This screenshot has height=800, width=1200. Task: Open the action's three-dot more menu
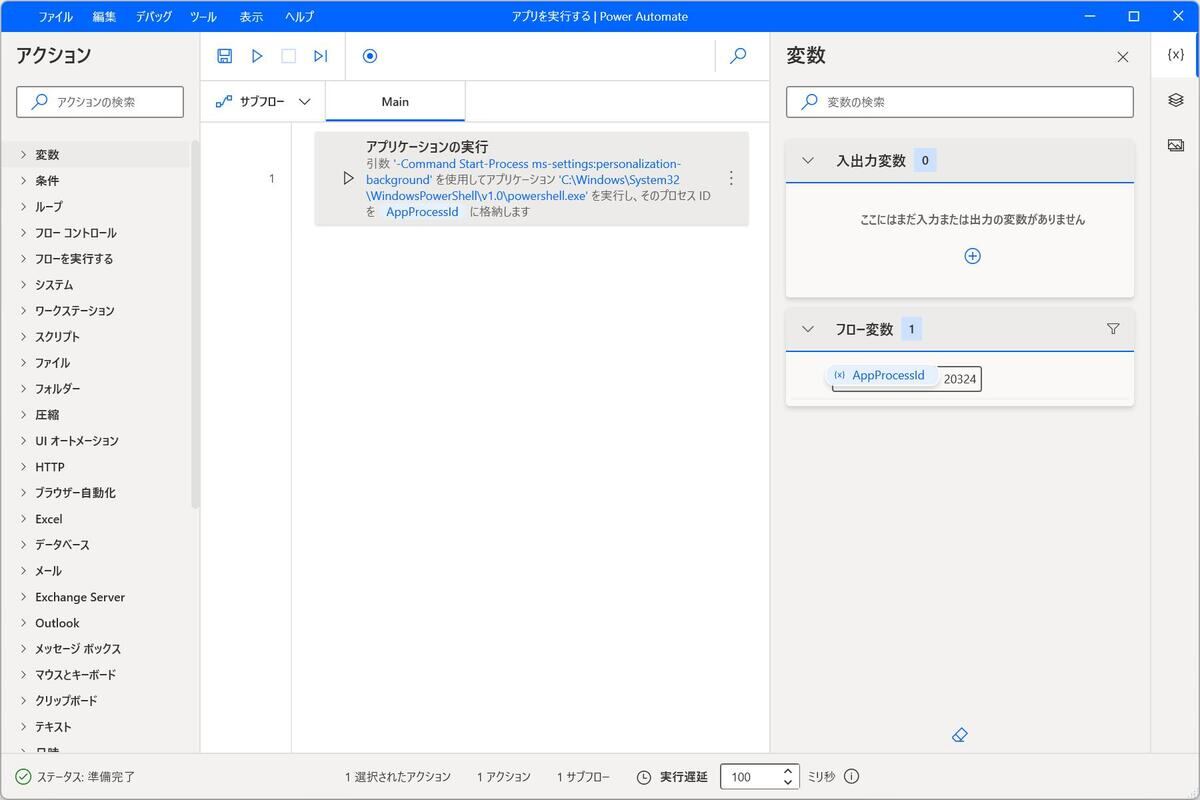[x=731, y=178]
